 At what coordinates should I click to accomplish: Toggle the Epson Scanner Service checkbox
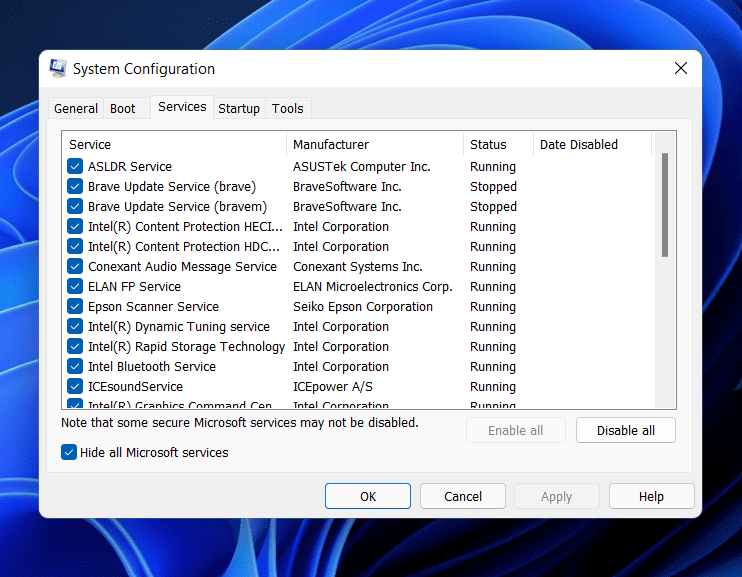coord(75,307)
